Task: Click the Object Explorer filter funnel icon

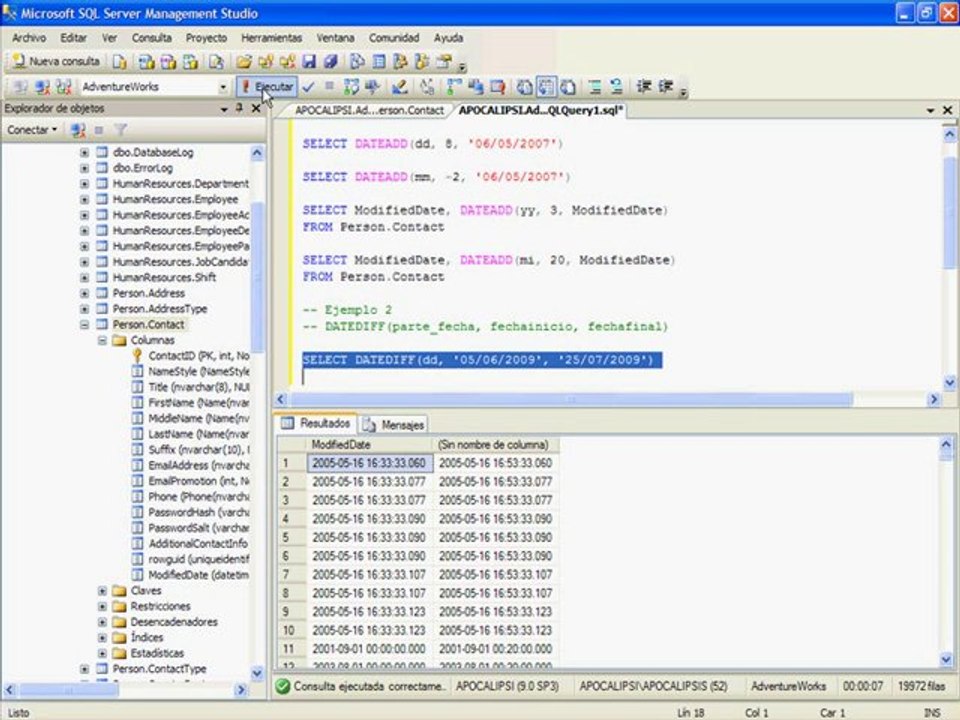Action: pyautogui.click(x=120, y=130)
